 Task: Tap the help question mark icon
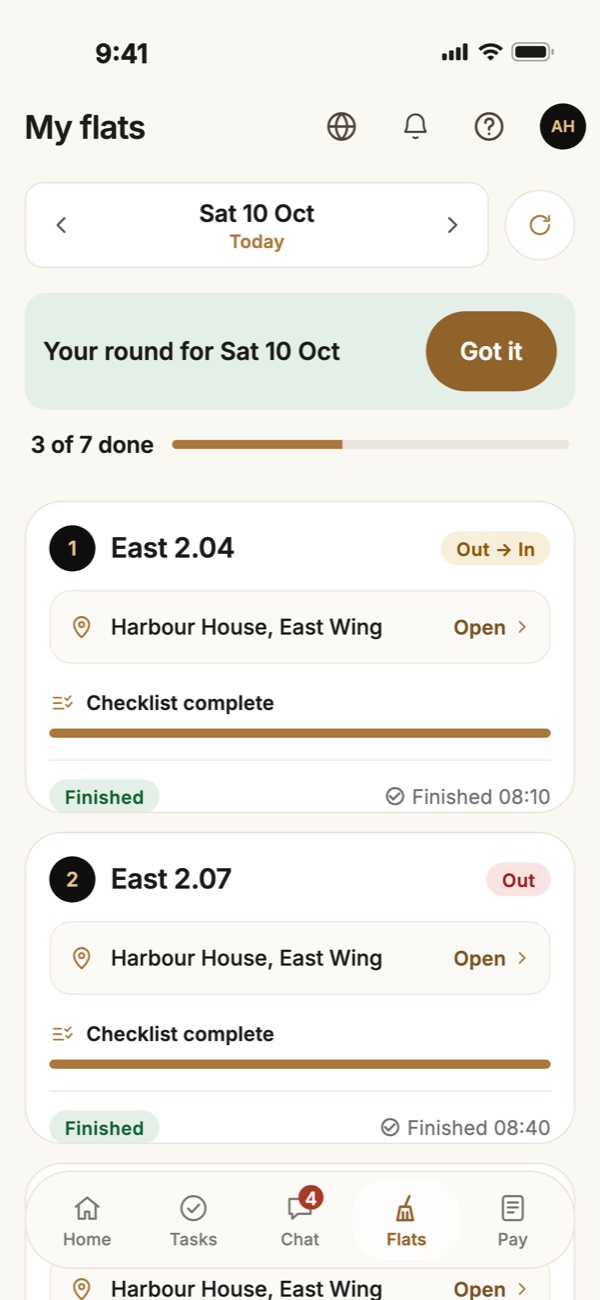coord(489,127)
